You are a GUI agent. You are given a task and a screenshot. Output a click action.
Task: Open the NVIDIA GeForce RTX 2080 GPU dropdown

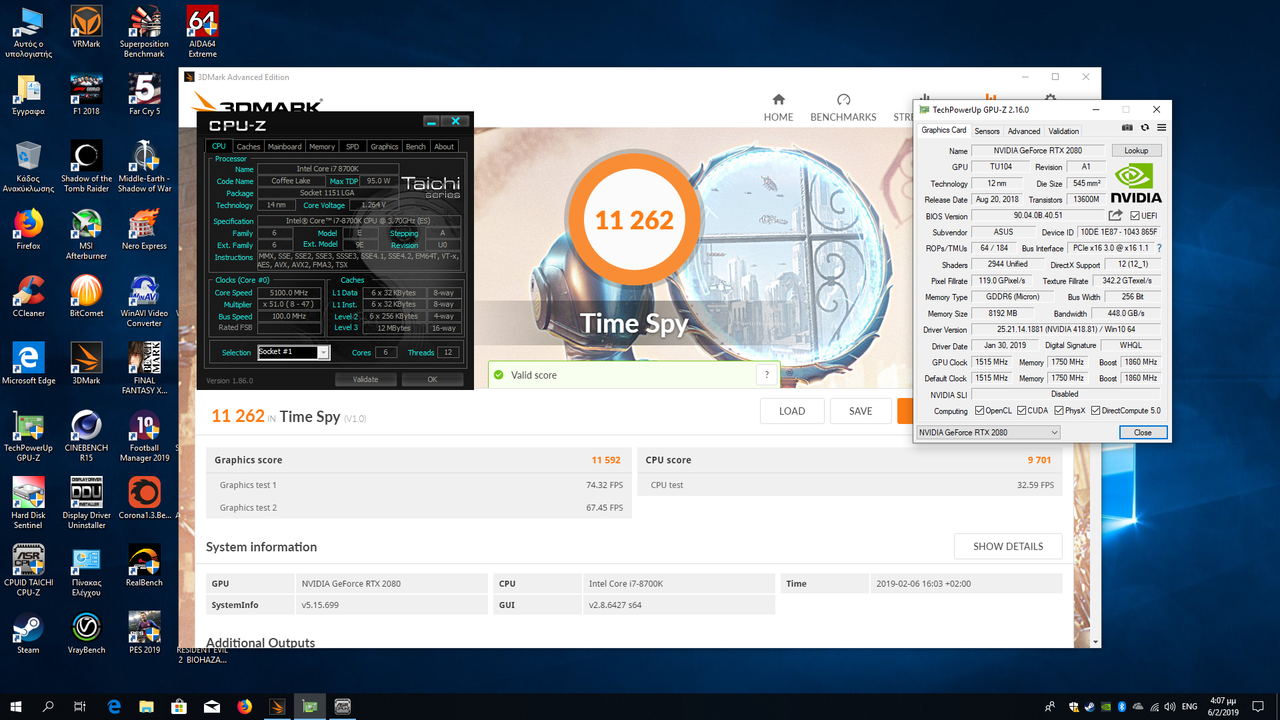tap(988, 432)
